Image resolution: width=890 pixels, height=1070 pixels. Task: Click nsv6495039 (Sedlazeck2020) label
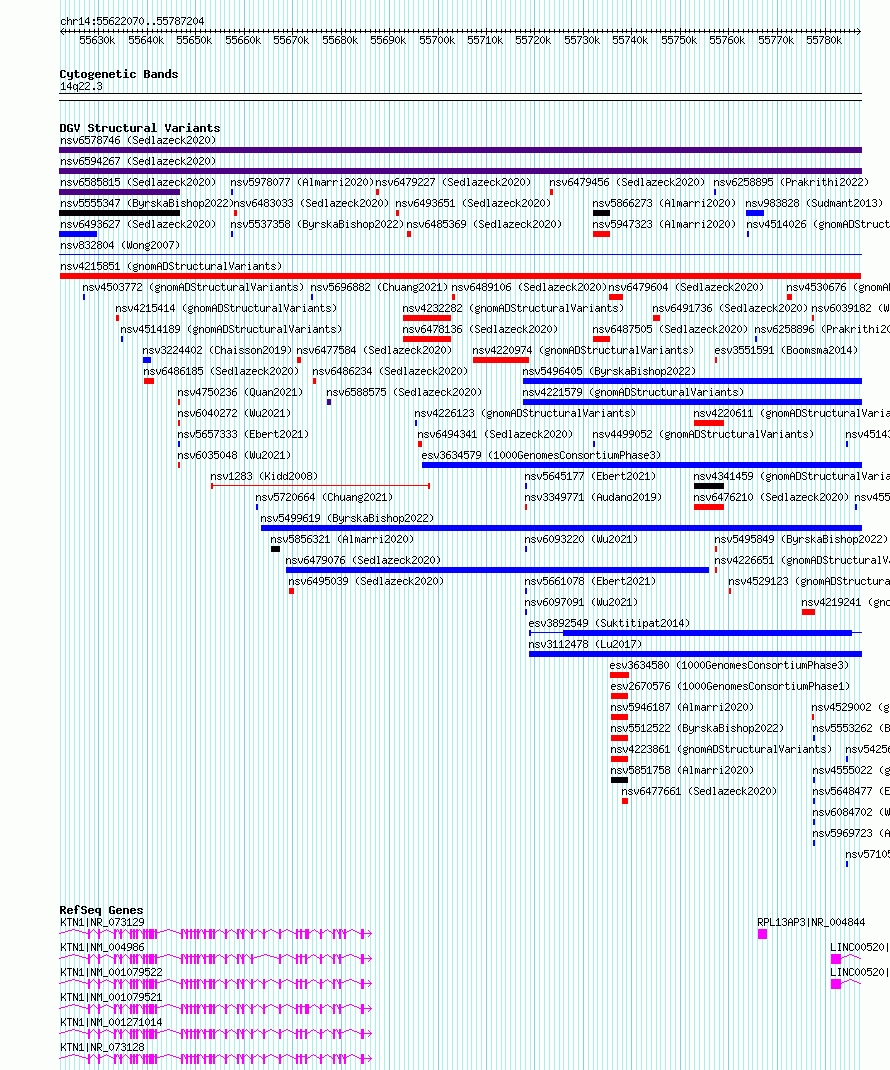(366, 582)
